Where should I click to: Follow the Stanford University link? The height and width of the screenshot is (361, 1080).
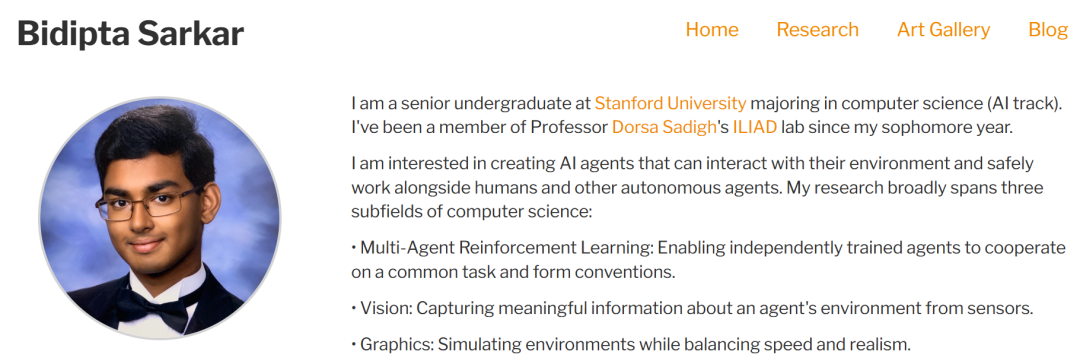(x=670, y=103)
